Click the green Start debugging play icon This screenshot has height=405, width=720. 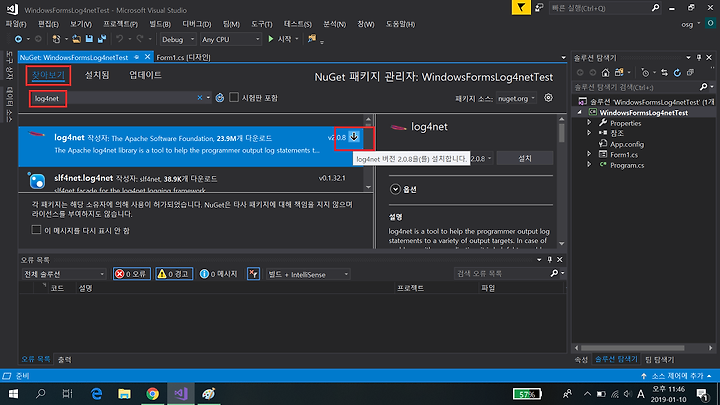tap(271, 39)
